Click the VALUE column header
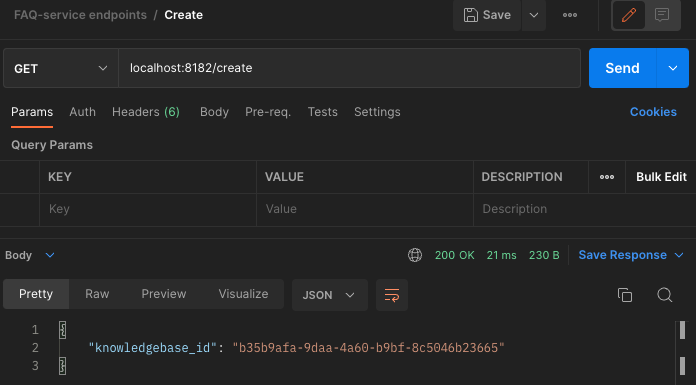 [x=285, y=177]
